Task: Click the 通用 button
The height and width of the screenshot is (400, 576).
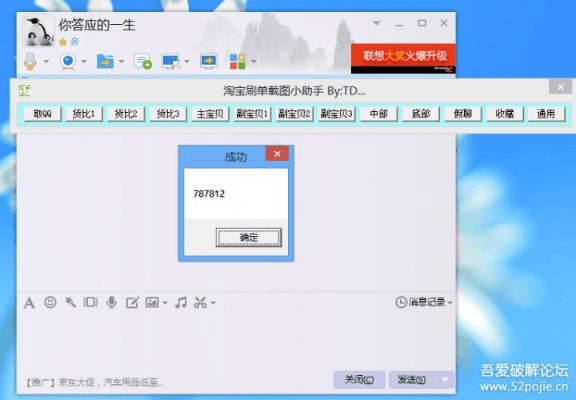Action: pyautogui.click(x=546, y=114)
